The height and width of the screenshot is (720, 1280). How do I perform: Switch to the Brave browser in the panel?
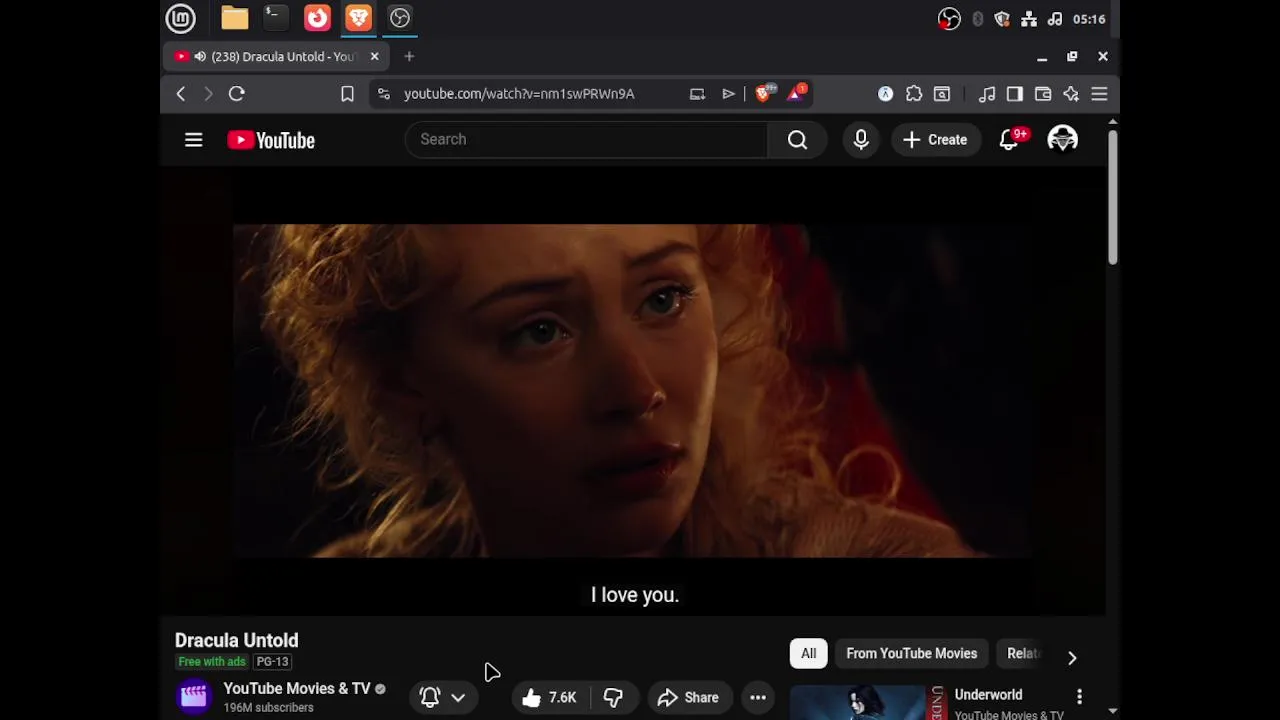point(358,18)
